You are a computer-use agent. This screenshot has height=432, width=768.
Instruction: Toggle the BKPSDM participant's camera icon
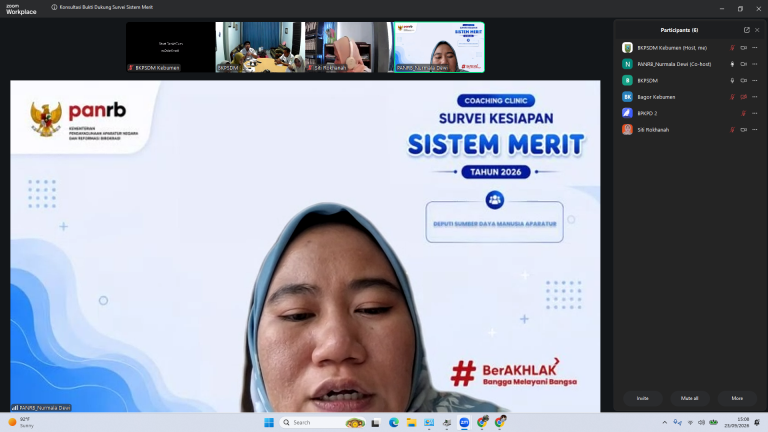click(x=744, y=80)
